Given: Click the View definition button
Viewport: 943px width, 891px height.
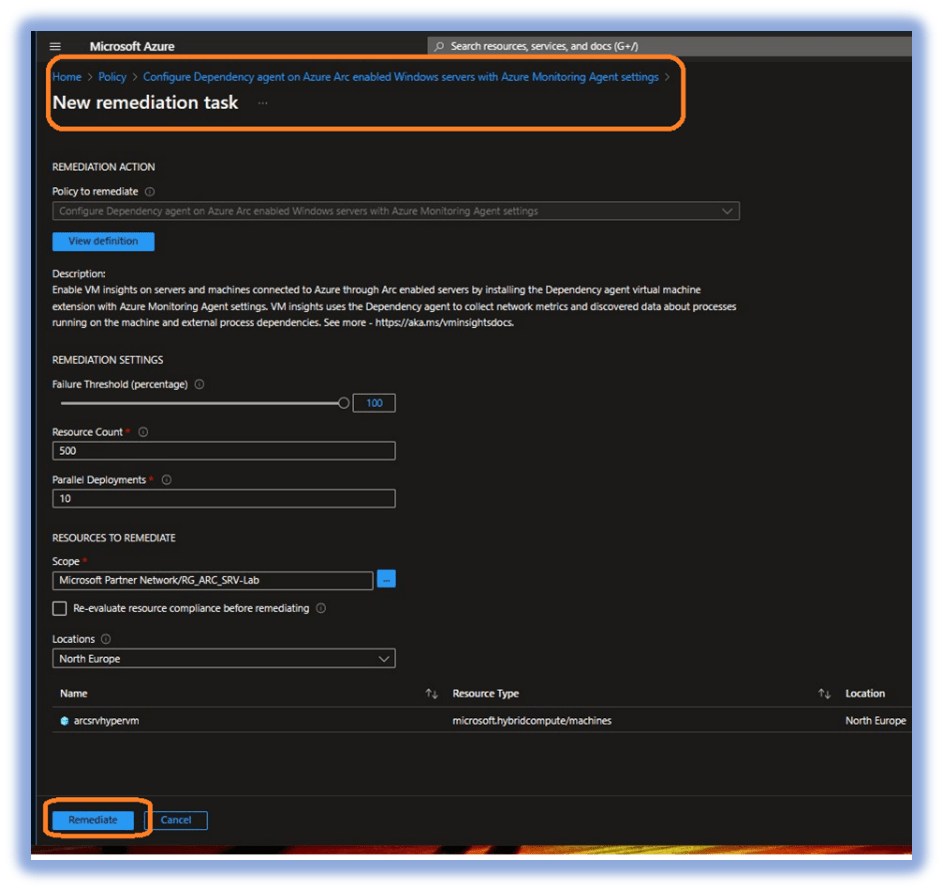Looking at the screenshot, I should click(x=103, y=241).
